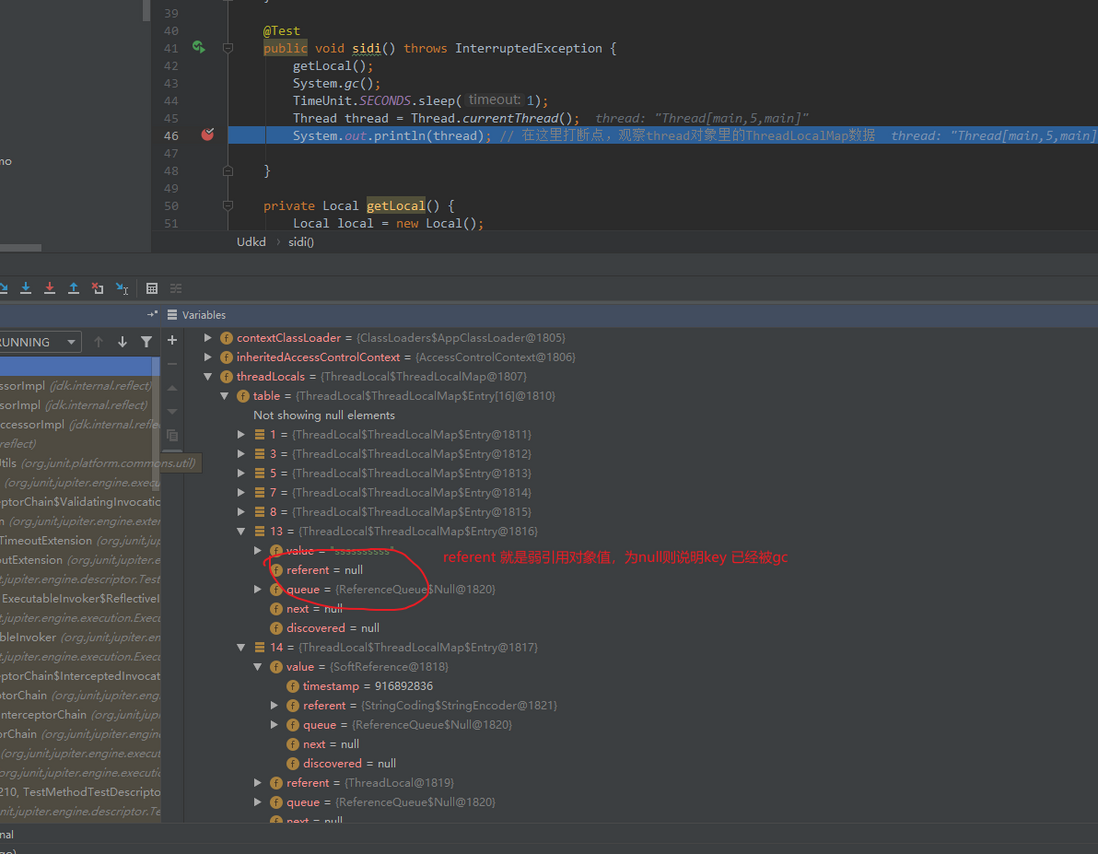Expand the inheritedAccessControlContext variable node
The image size is (1098, 854).
coord(208,357)
